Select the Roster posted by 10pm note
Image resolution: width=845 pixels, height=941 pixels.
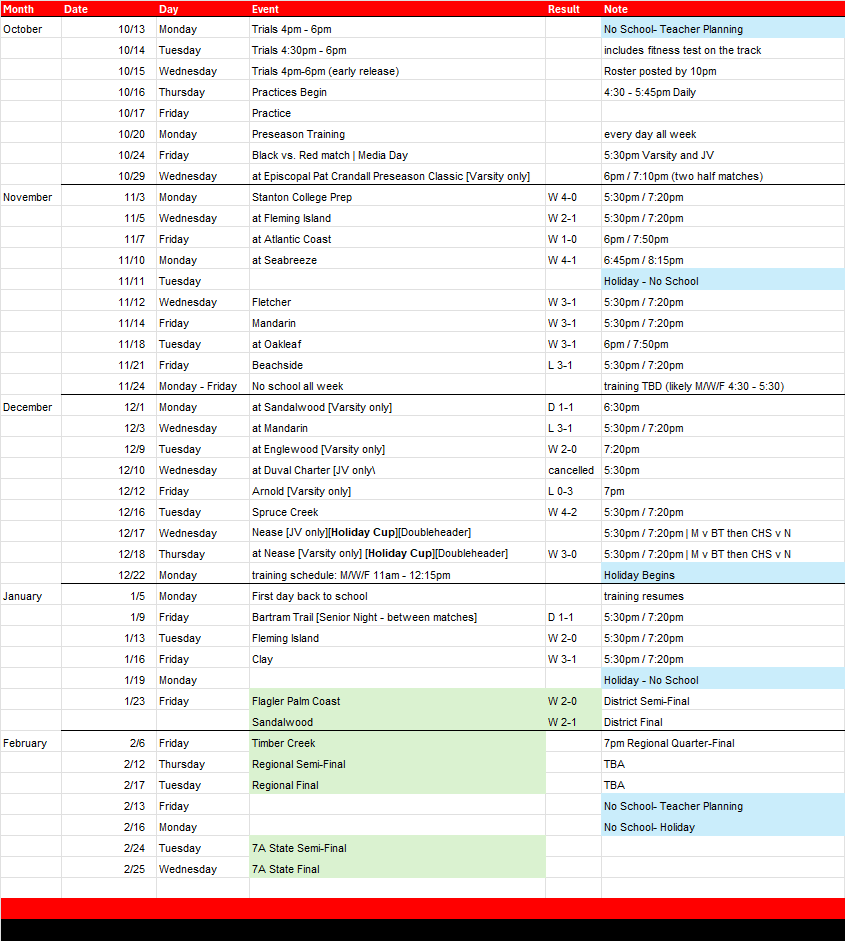660,72
